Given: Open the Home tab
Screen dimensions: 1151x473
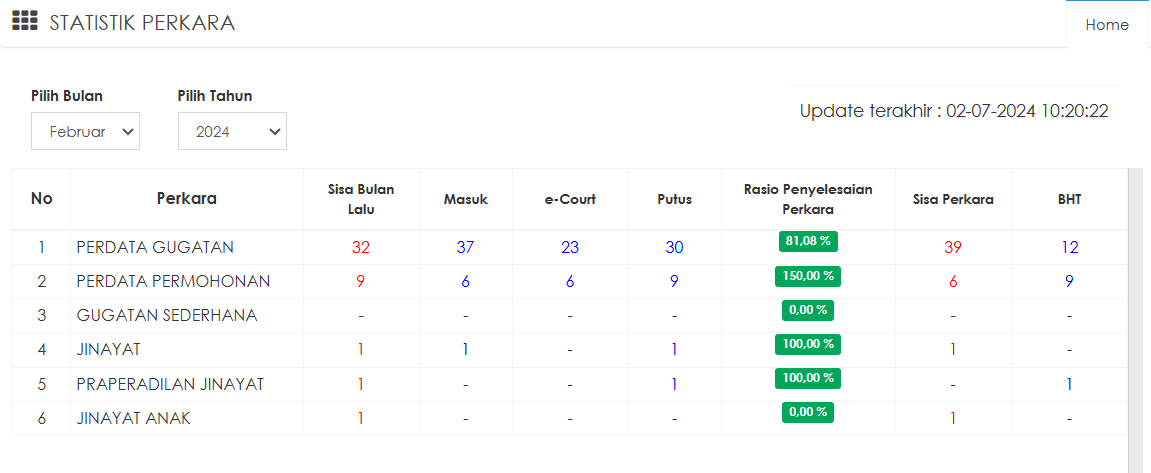Looking at the screenshot, I should click(x=1107, y=25).
